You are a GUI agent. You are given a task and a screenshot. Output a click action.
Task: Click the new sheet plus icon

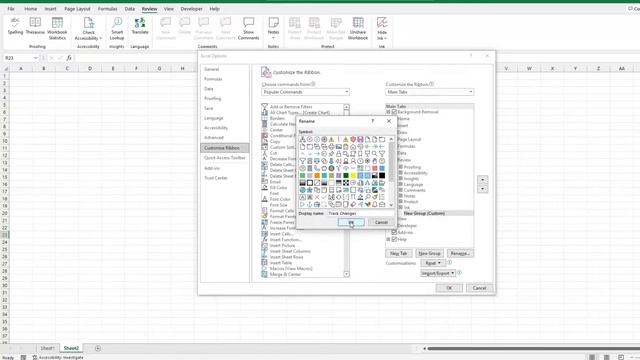point(98,348)
